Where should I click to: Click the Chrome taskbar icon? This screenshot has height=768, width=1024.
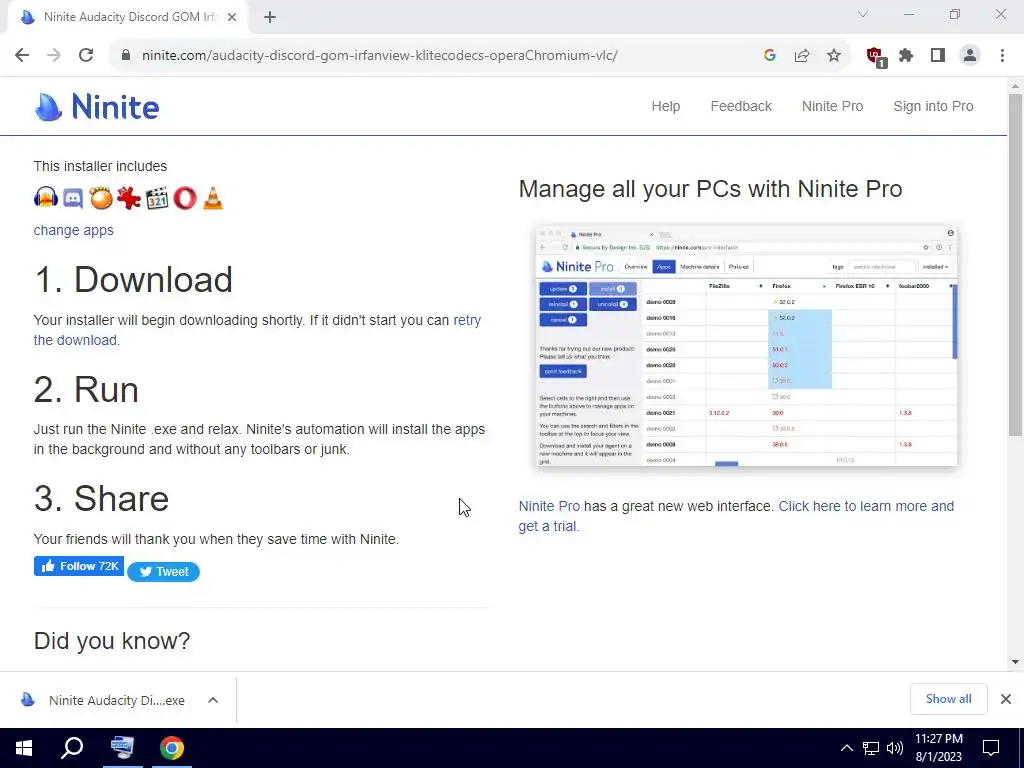click(x=172, y=748)
